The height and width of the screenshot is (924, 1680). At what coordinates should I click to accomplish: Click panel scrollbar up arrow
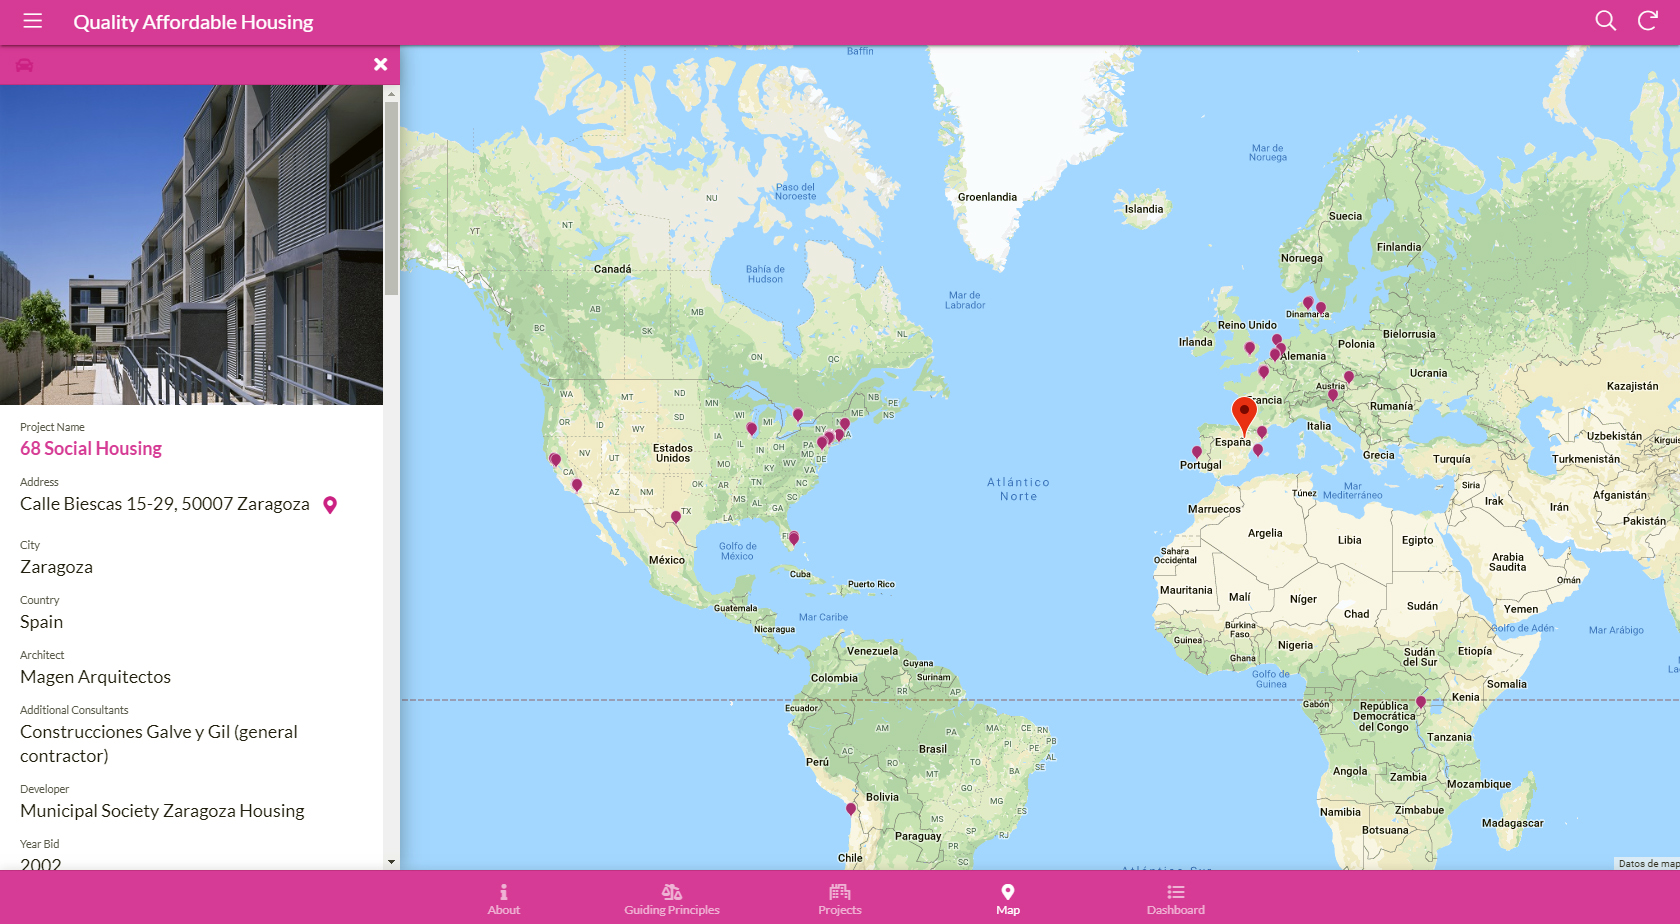(x=391, y=93)
